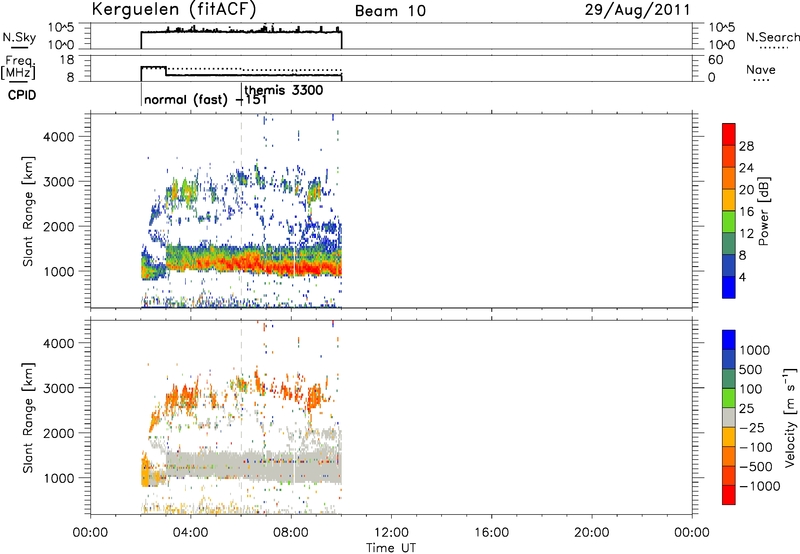The width and height of the screenshot is (800, 554).
Task: Click the "16:00" time tick label
Action: 491,533
